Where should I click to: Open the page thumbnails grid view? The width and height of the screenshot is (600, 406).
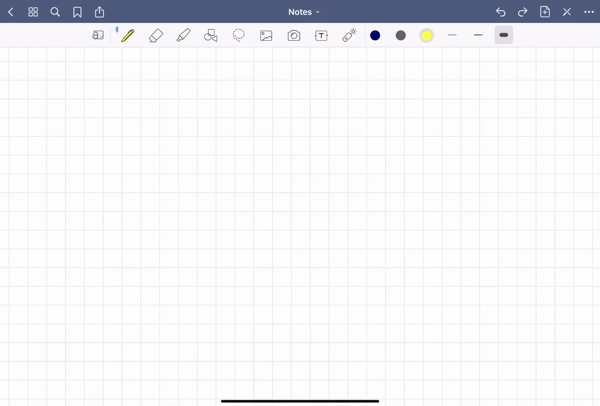point(33,12)
